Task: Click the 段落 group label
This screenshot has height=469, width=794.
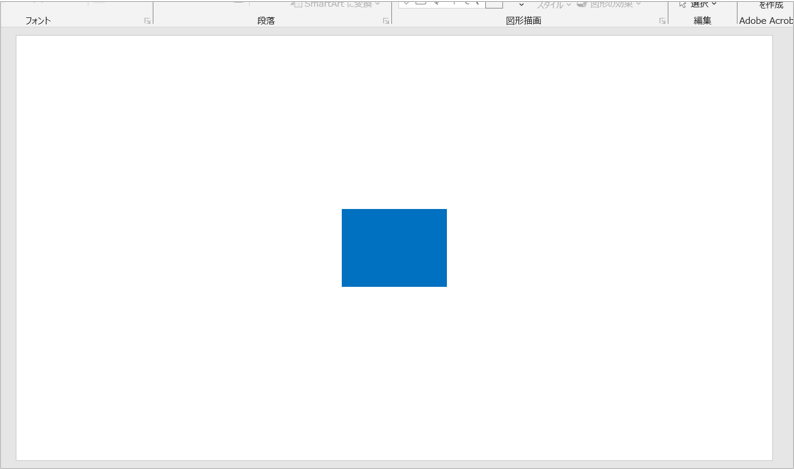Action: pos(266,21)
